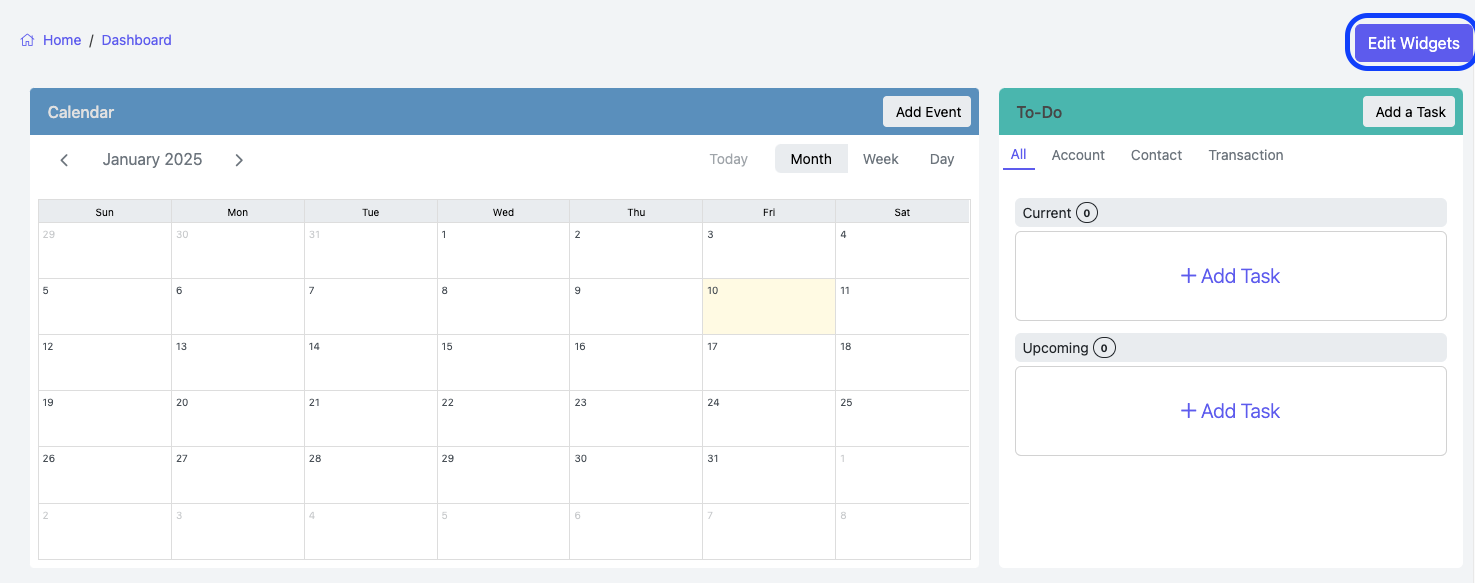The image size is (1475, 583).
Task: Select highlighted date 10 in calendar
Action: coord(769,306)
